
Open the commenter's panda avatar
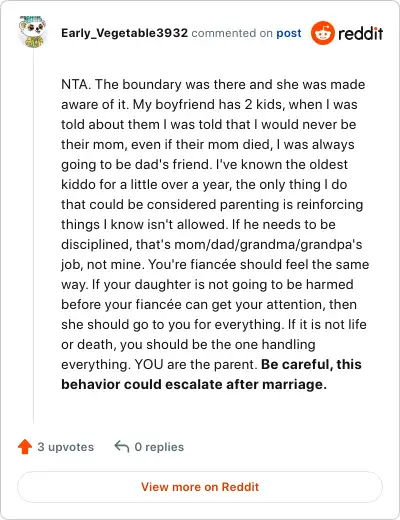[x=32, y=32]
